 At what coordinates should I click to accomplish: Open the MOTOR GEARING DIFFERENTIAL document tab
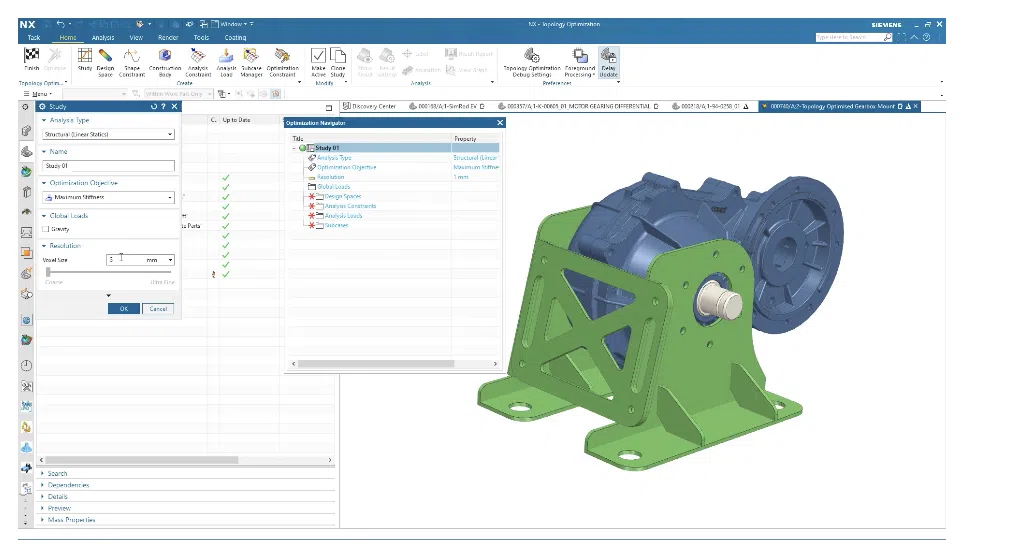[x=578, y=106]
